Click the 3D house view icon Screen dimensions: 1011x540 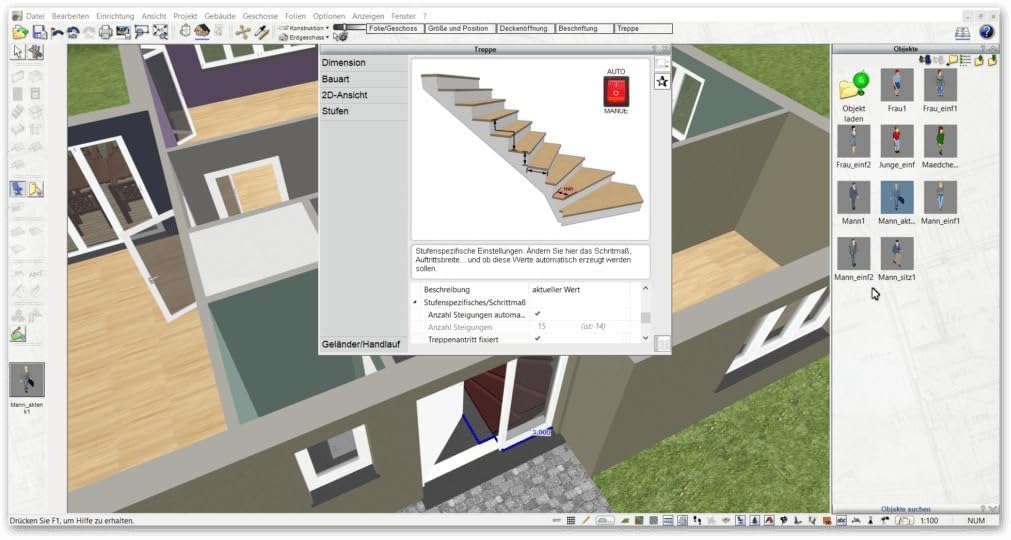pos(202,31)
